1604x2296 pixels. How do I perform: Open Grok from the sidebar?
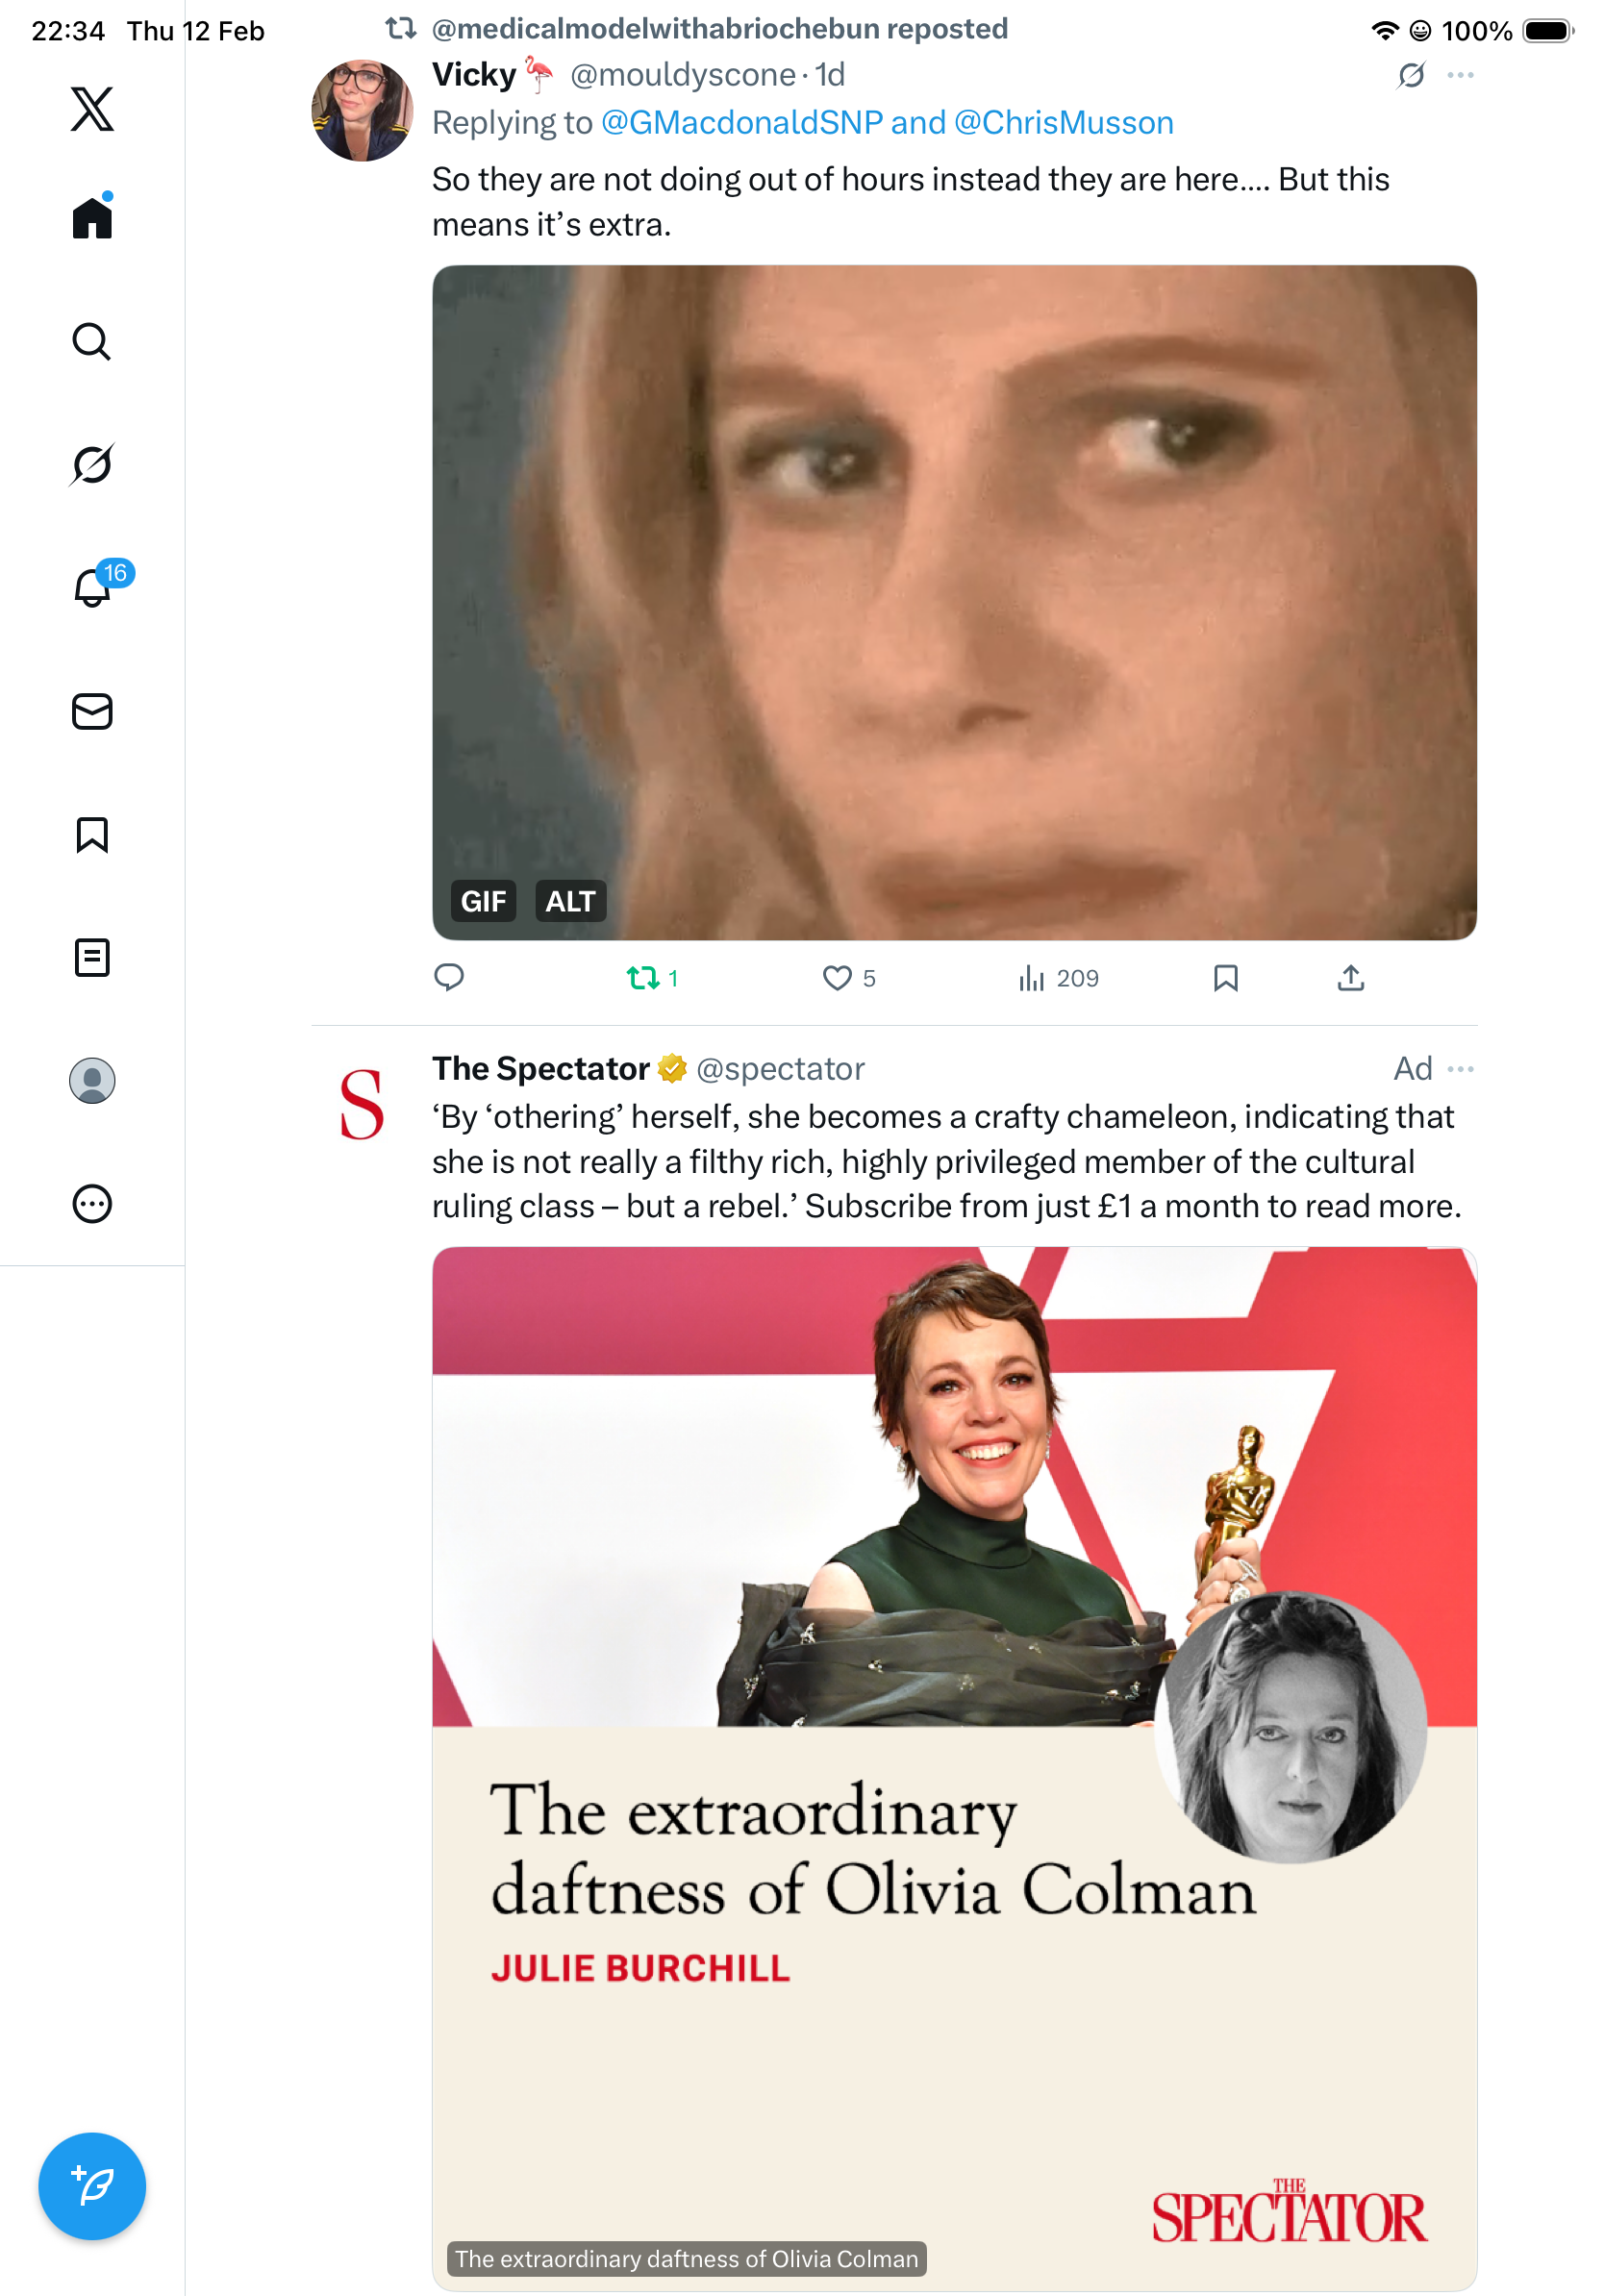pos(92,464)
